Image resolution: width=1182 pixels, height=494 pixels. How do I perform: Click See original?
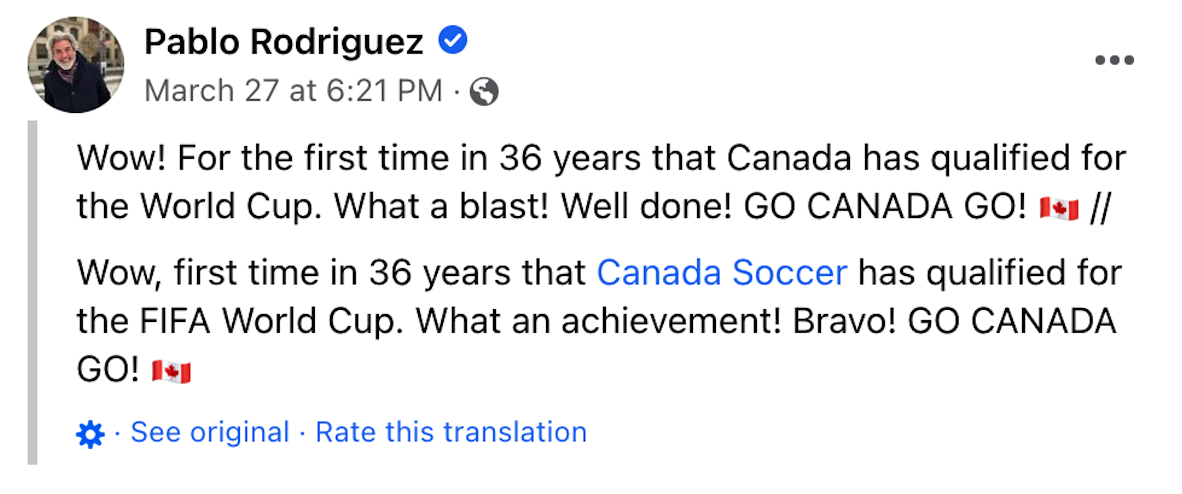point(210,433)
